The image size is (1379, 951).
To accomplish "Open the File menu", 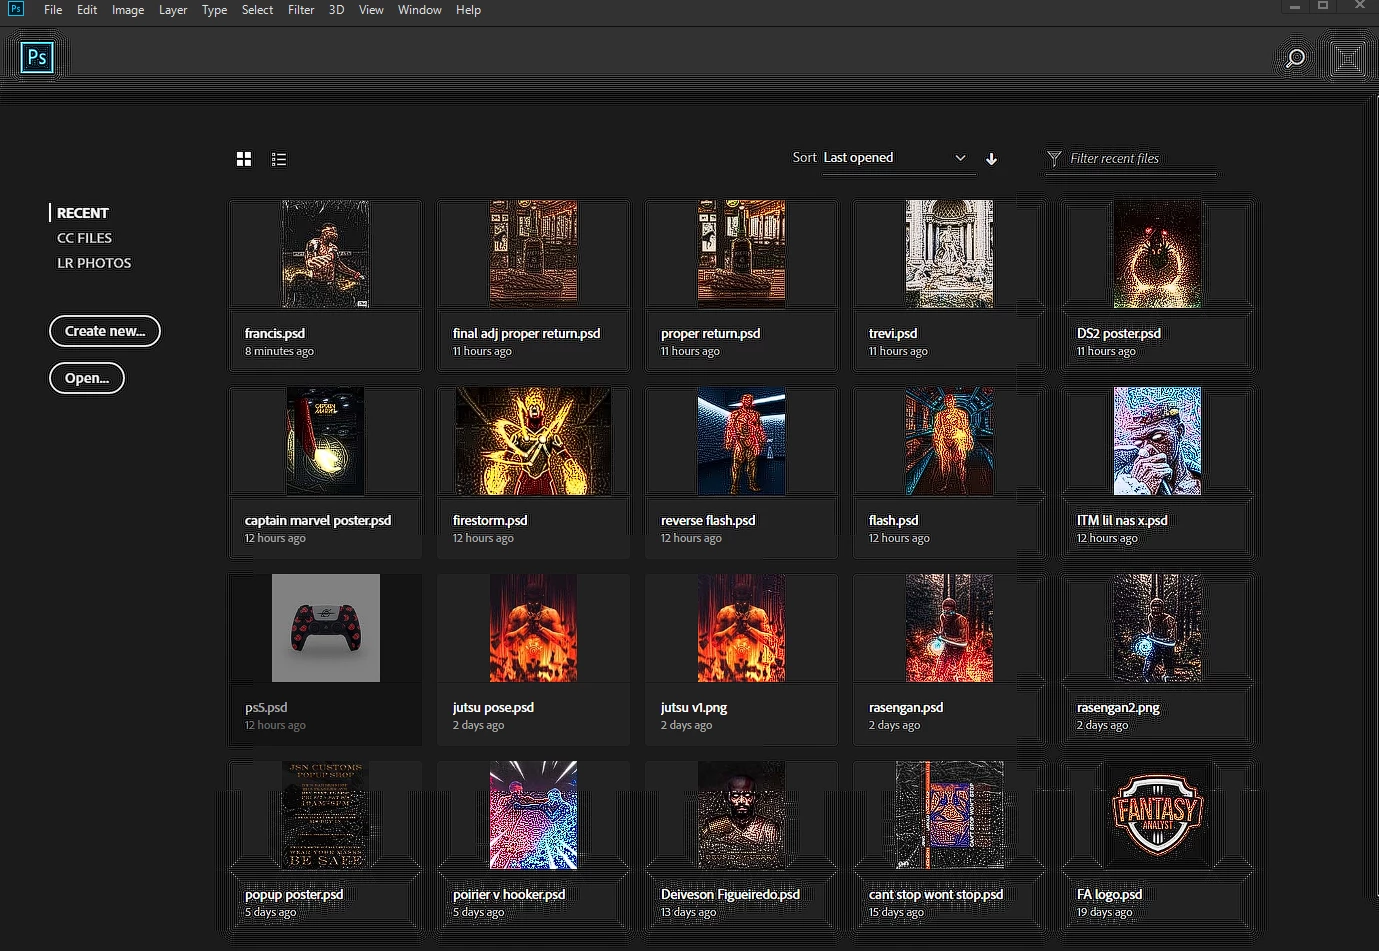I will 53,10.
